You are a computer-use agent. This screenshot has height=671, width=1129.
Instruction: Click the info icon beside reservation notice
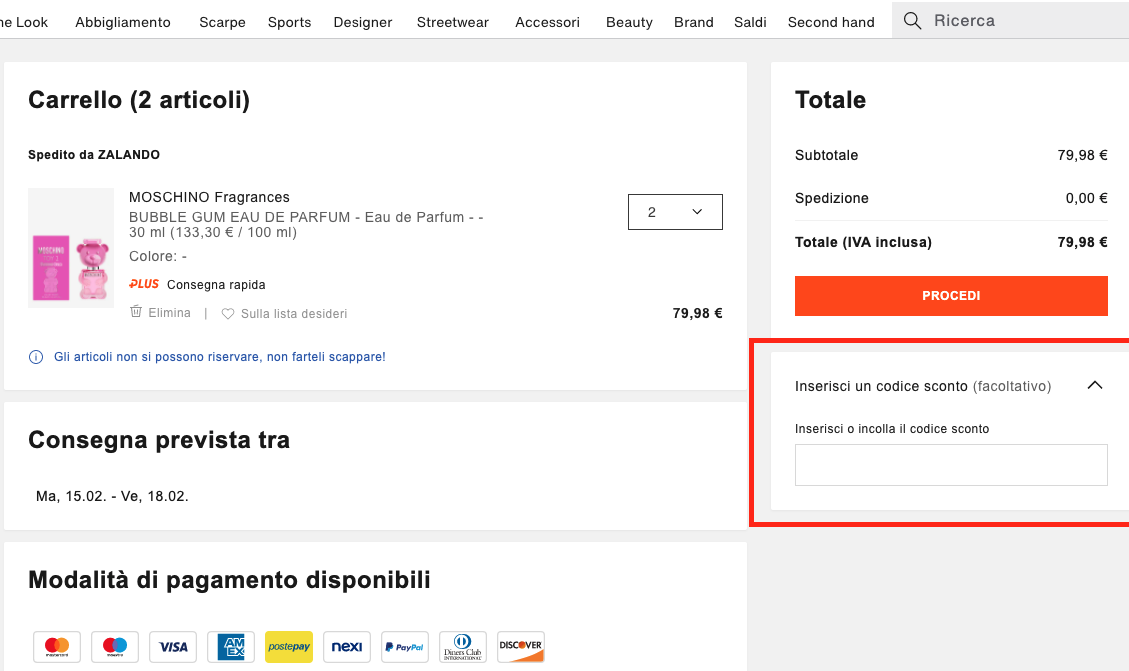pos(35,357)
